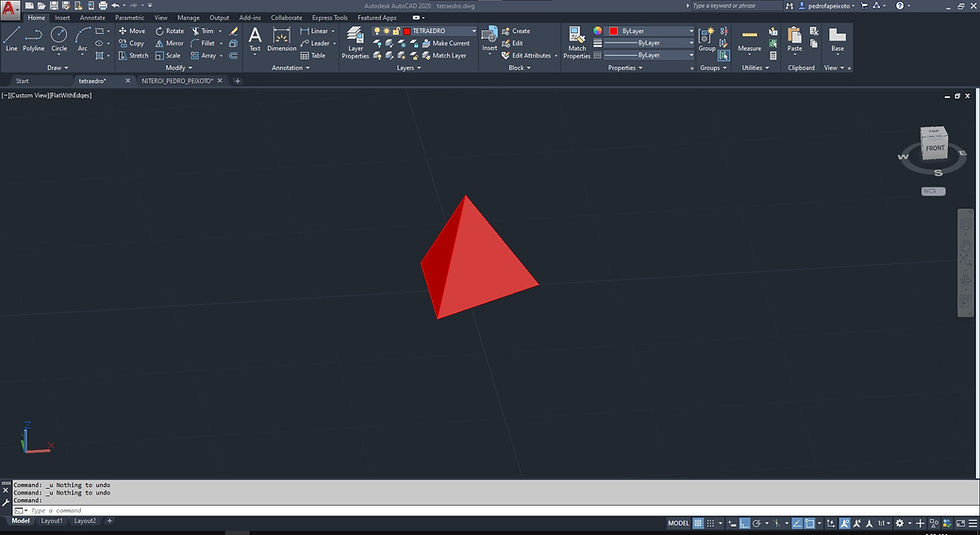Screen dimensions: 980x535
Task: Expand the Draw panel
Action: [58, 68]
